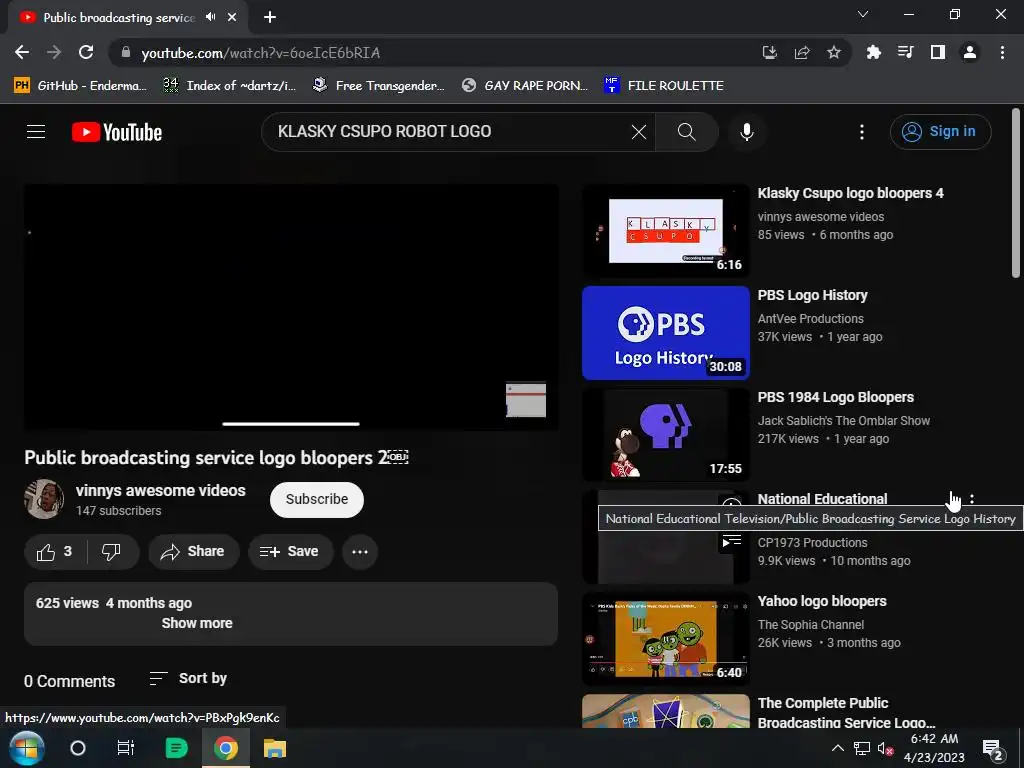This screenshot has height=768, width=1024.
Task: Open Chrome three-dot menu
Action: click(1002, 52)
